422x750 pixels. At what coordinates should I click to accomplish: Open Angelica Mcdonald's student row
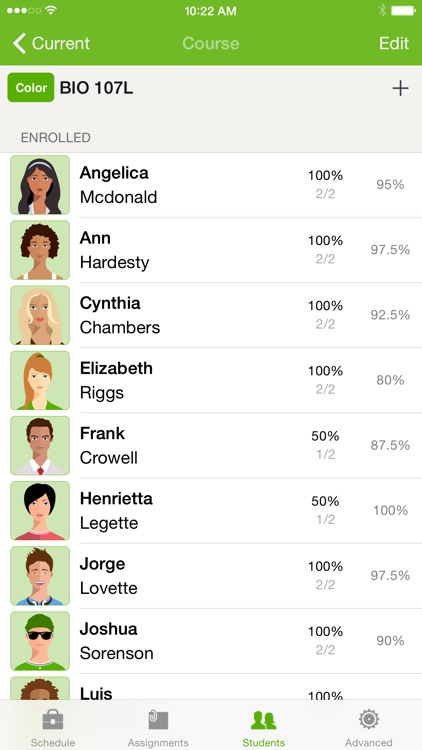click(x=211, y=185)
